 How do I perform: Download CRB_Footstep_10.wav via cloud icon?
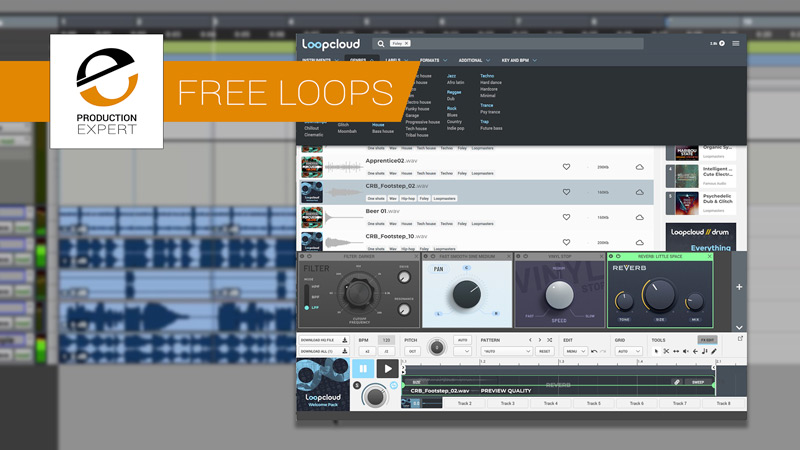point(639,242)
